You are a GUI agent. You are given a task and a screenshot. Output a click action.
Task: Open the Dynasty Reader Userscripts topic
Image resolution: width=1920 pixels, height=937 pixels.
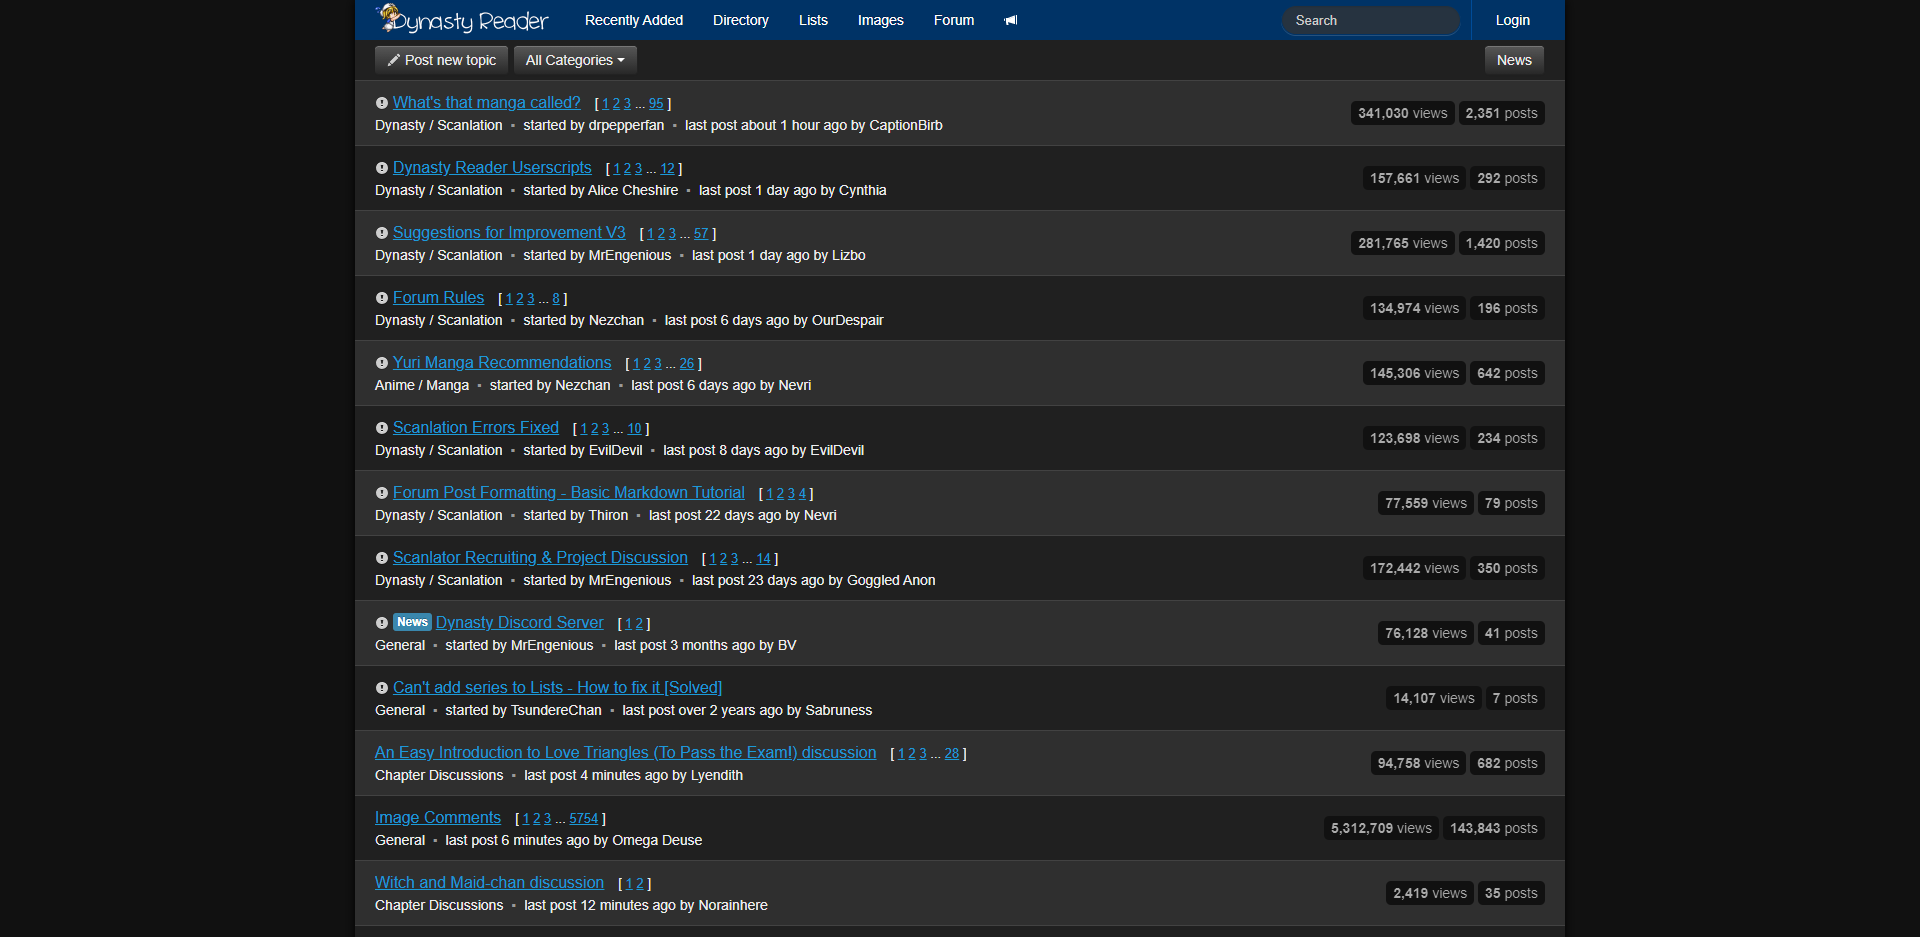tap(492, 167)
